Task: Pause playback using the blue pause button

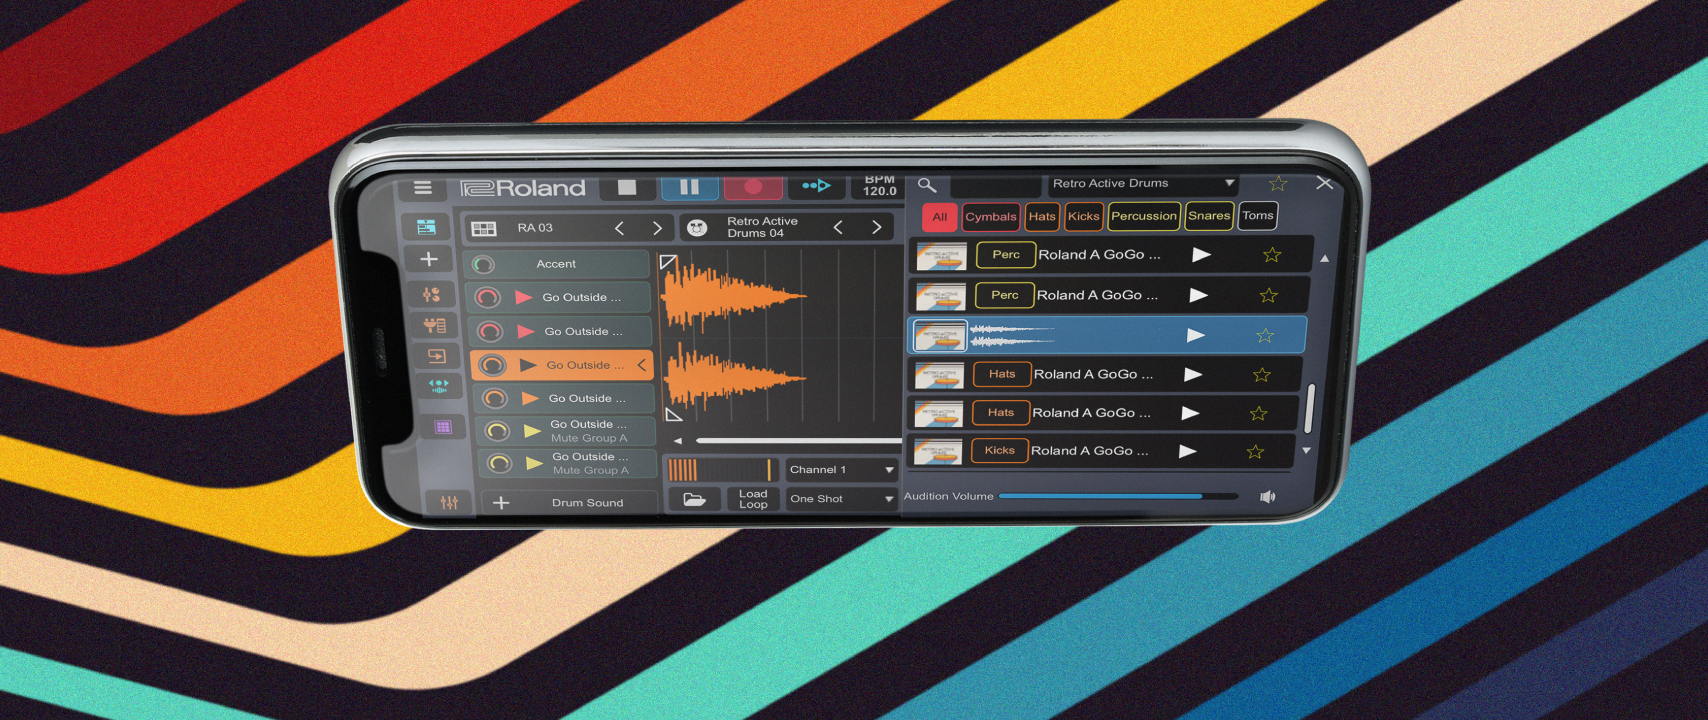Action: point(689,187)
